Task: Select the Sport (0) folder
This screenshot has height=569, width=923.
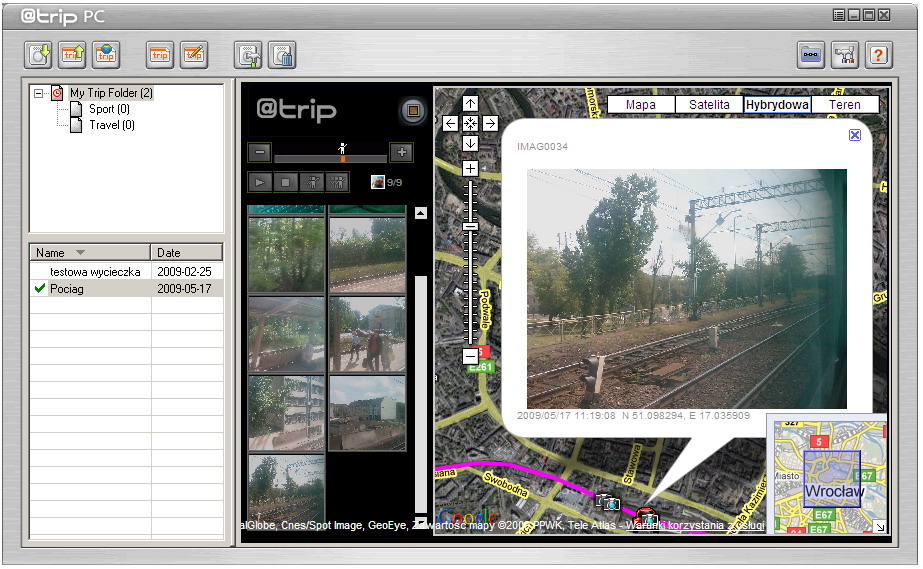Action: (x=109, y=109)
